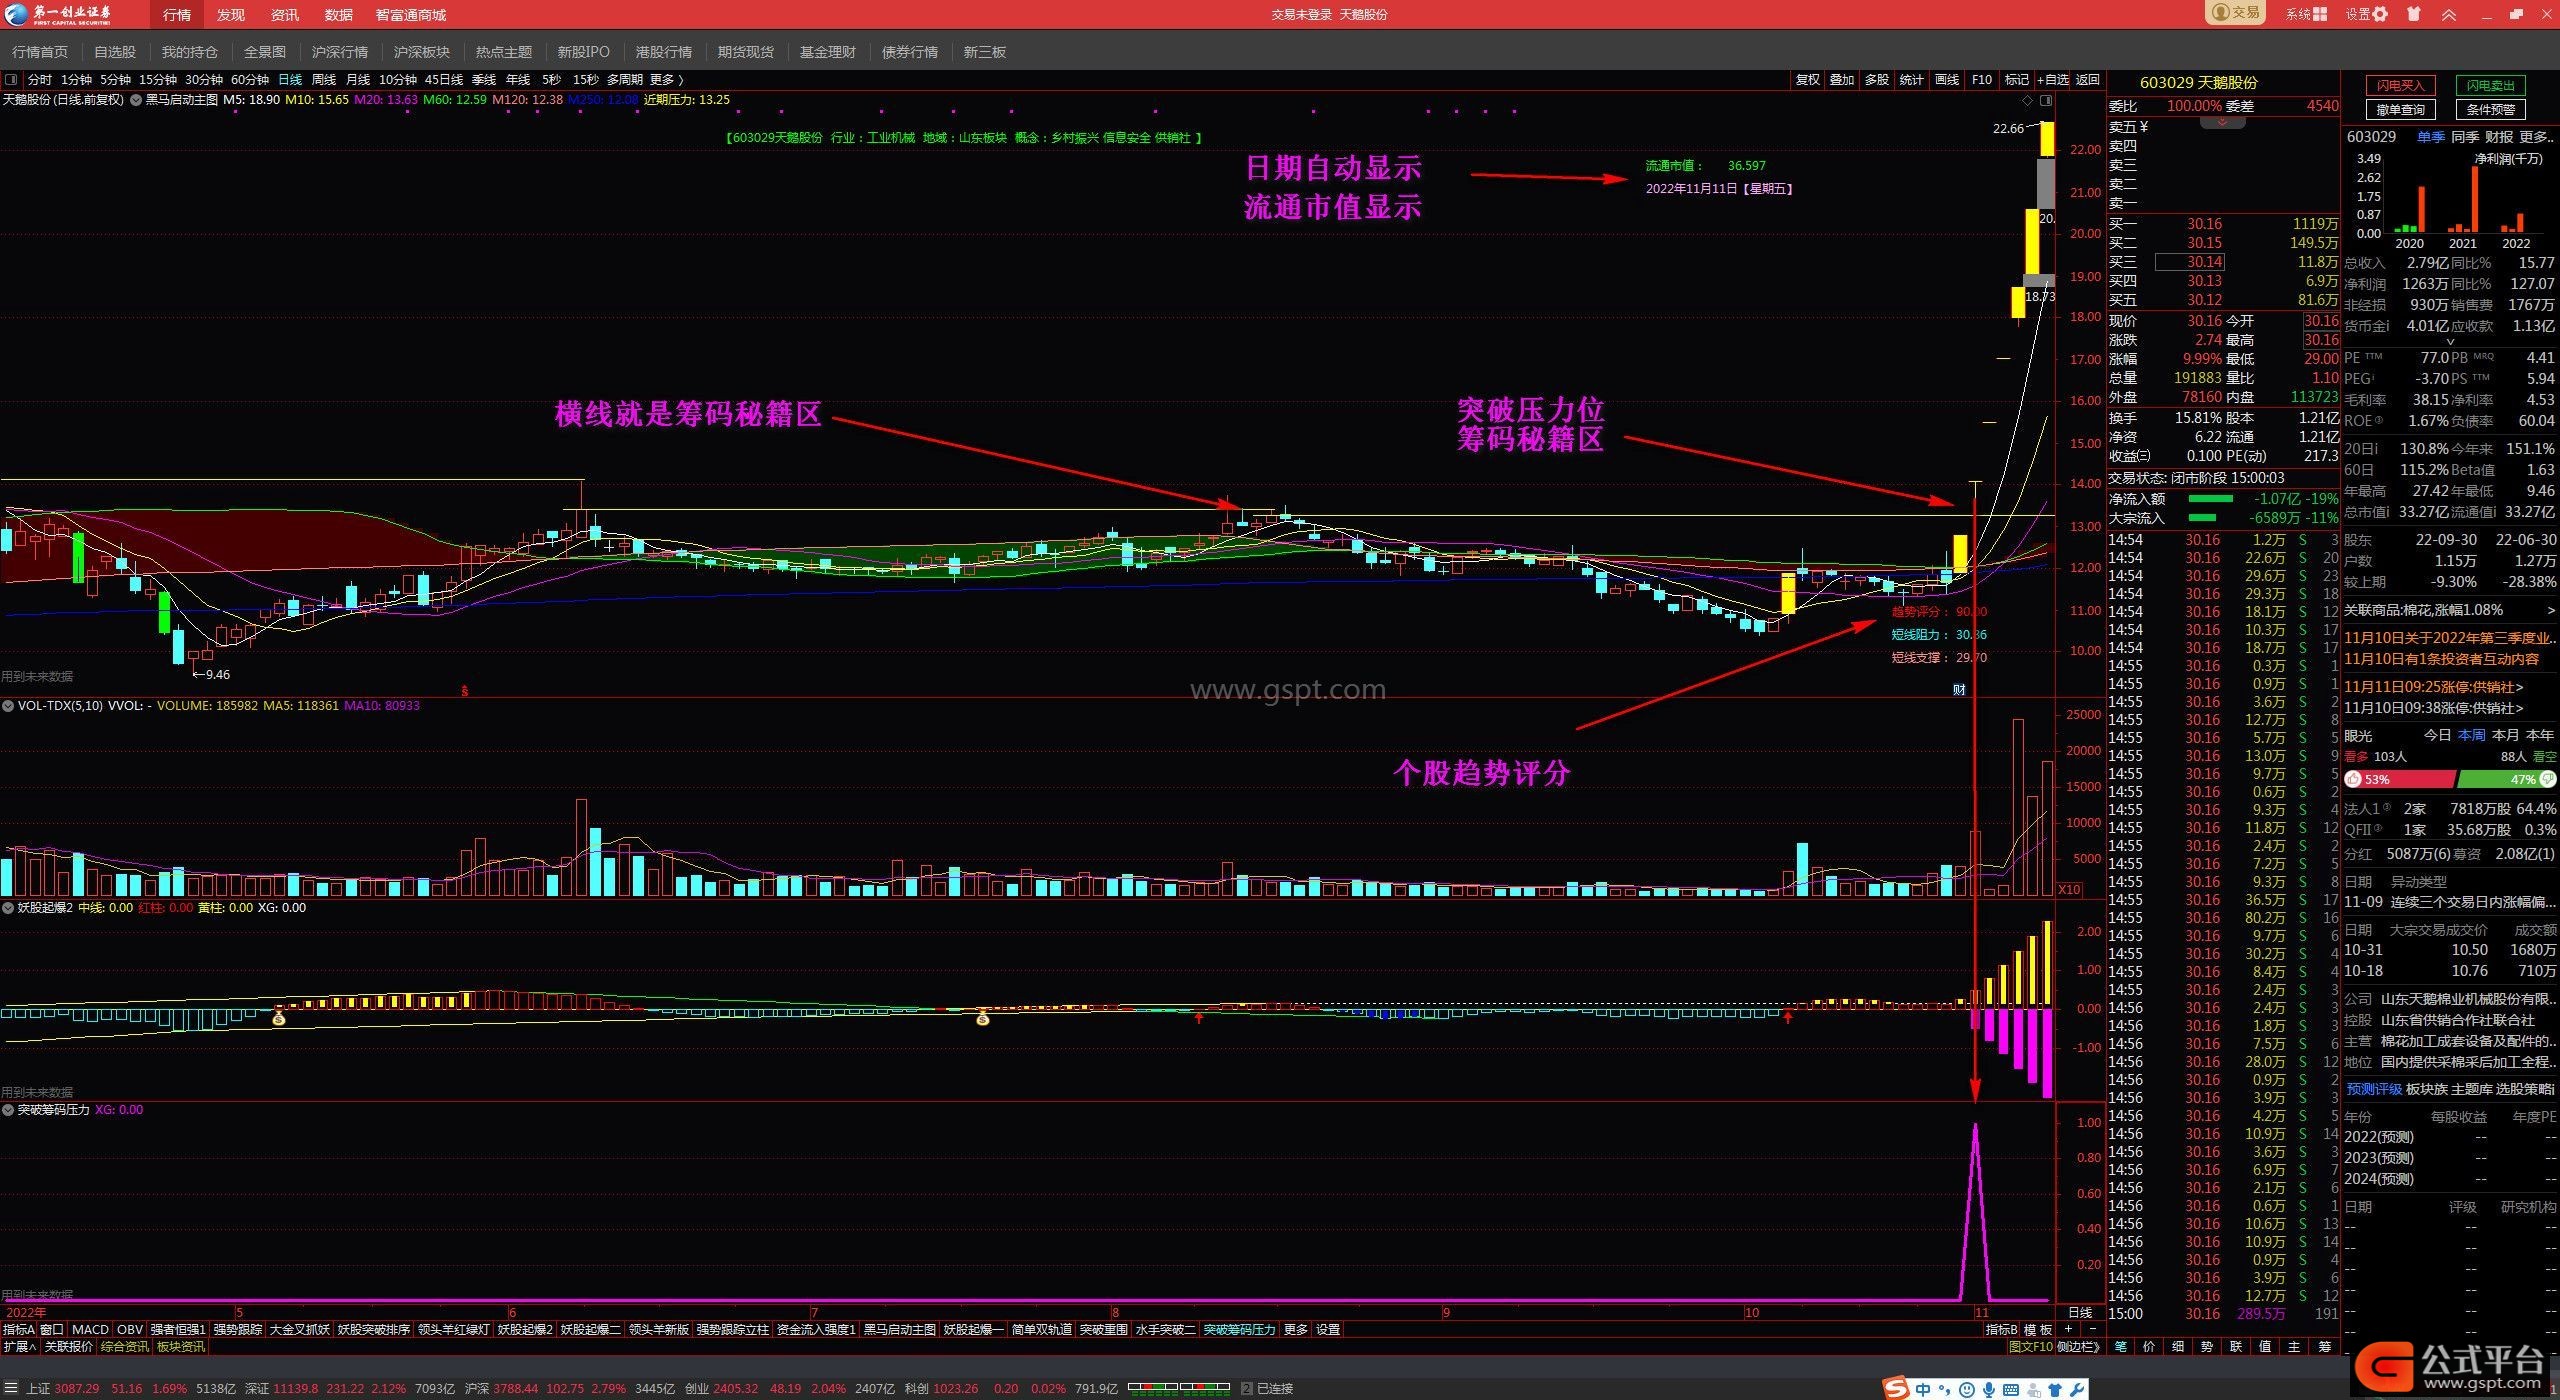Open news 11月10日关于2022年第三季度业绩 link

(x=2448, y=638)
